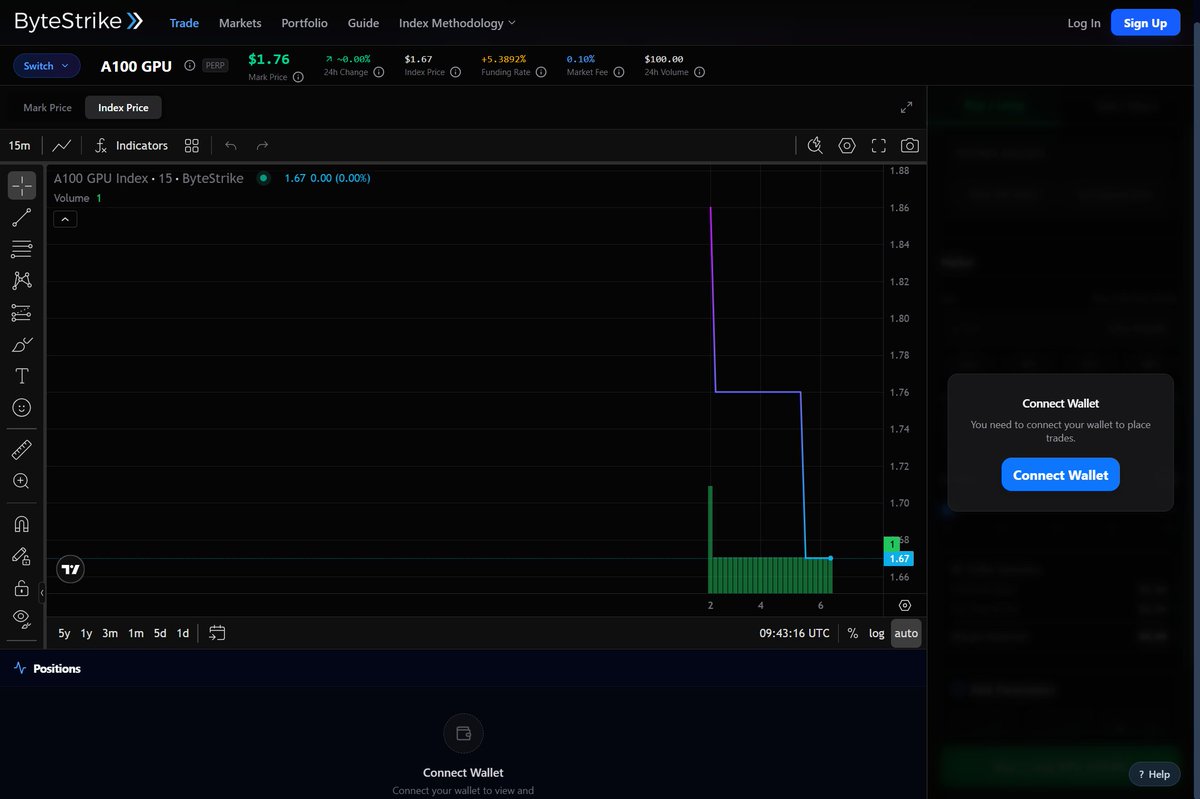Show Mark Price info icon
The image size is (1200, 799).
tap(298, 77)
